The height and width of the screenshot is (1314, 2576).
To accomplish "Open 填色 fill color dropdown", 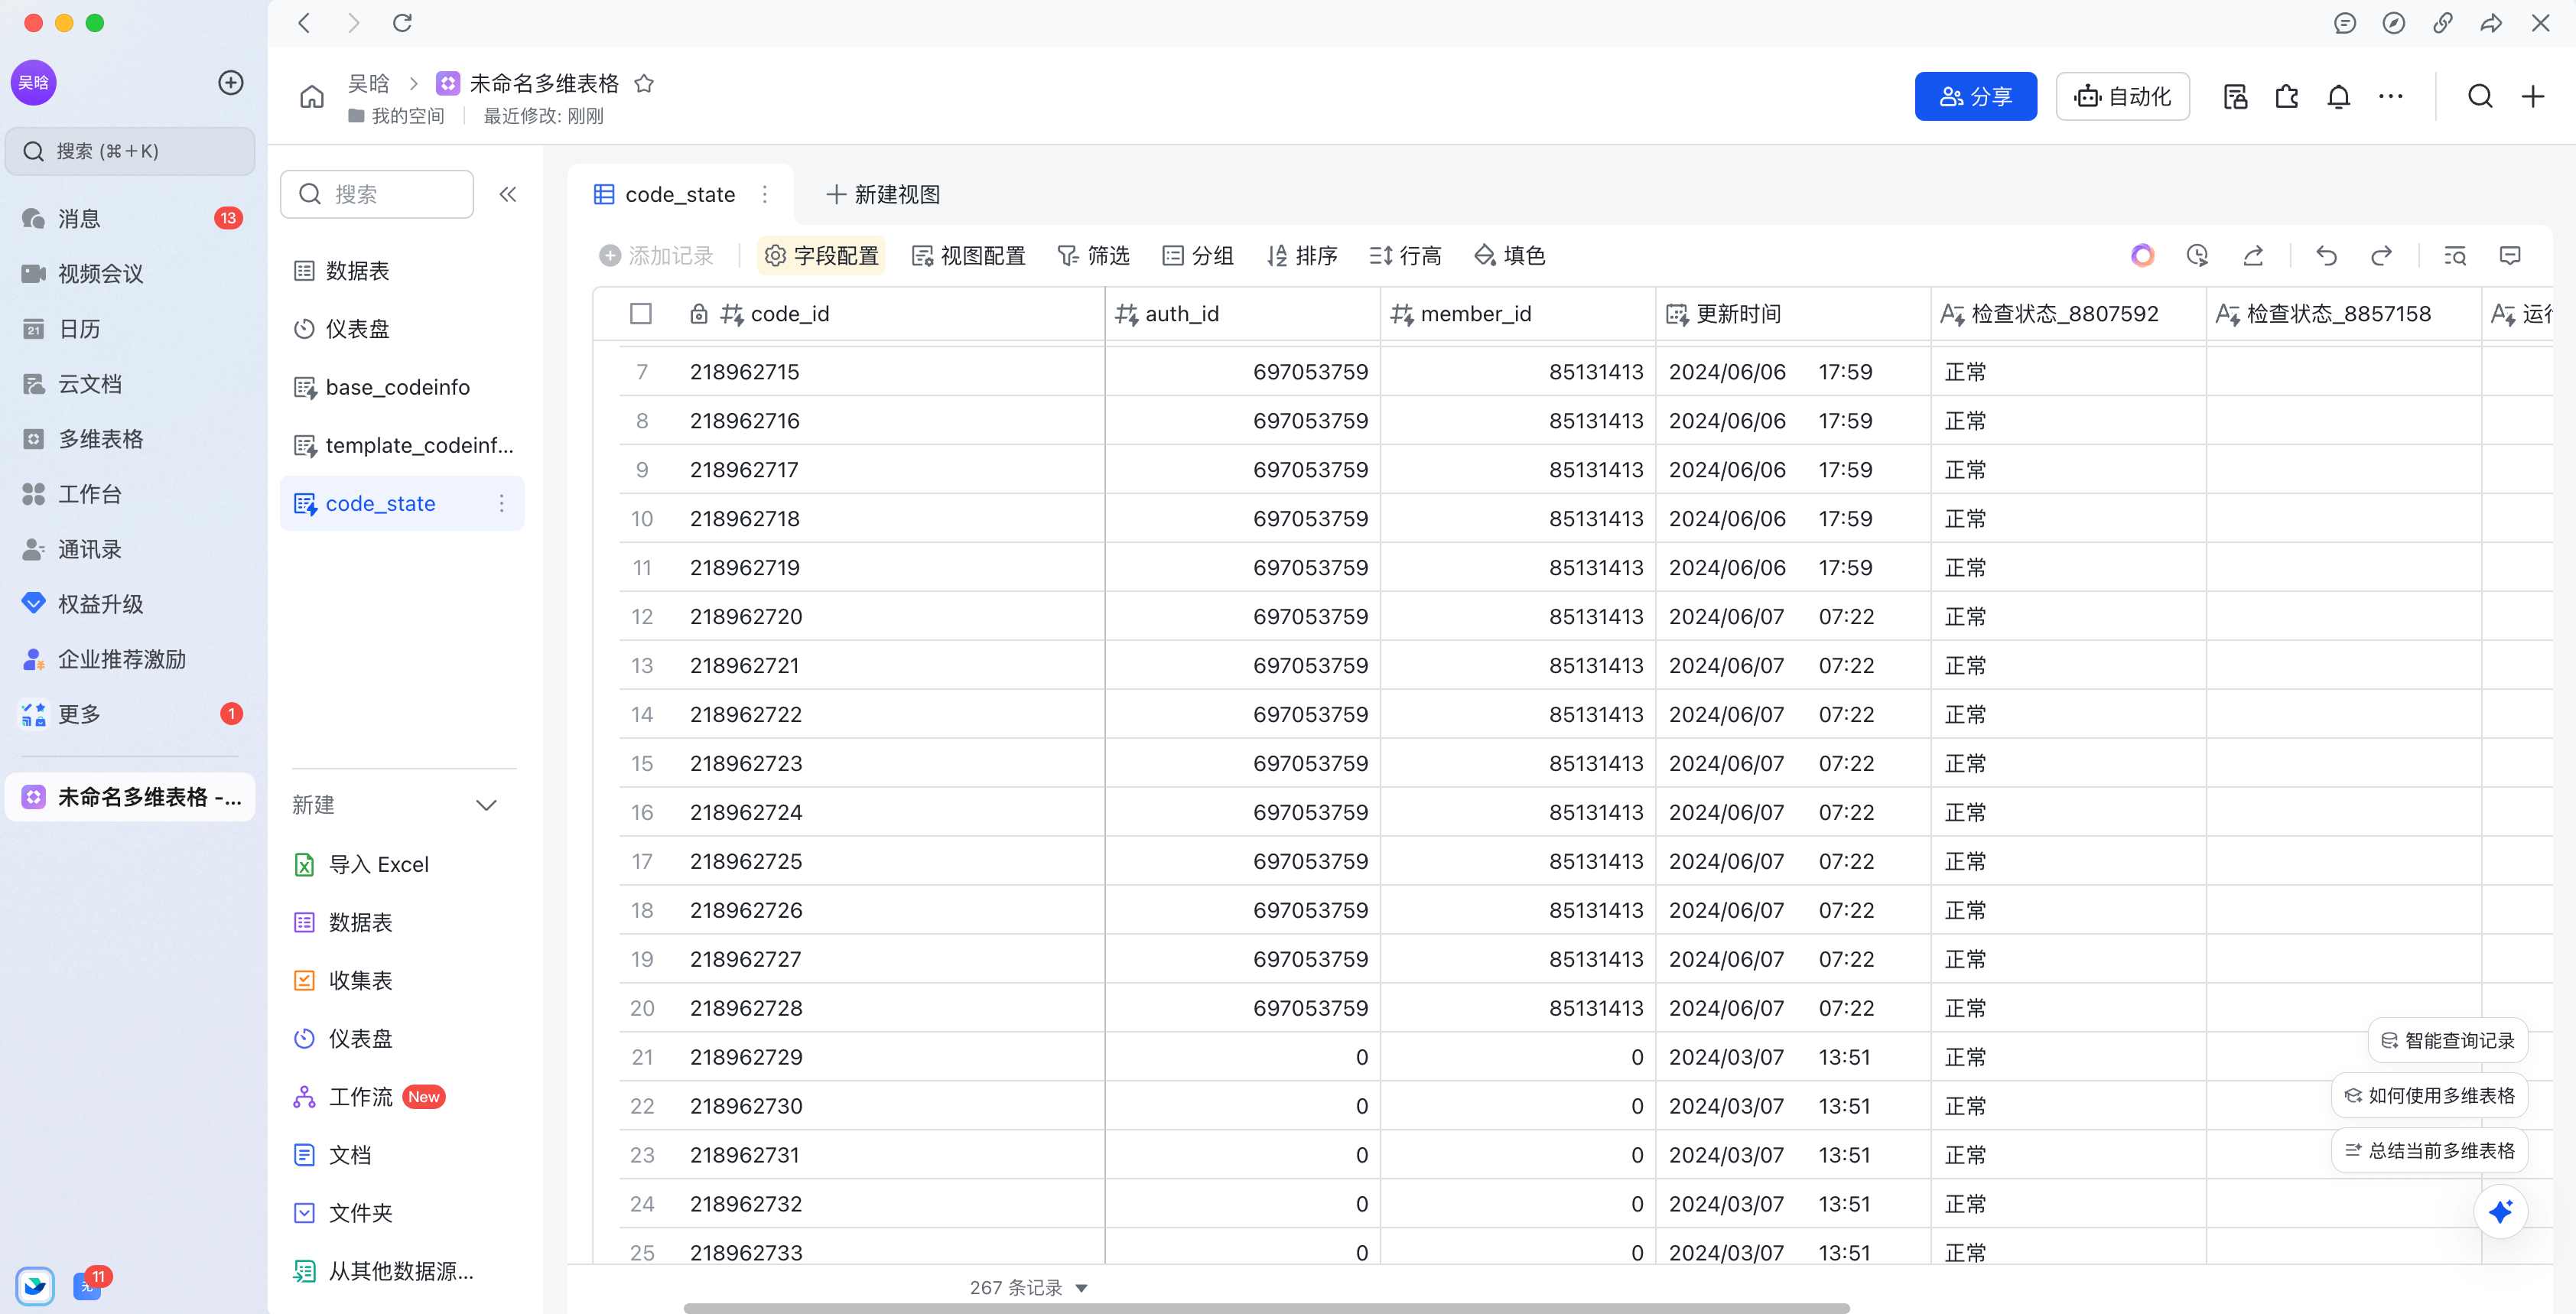I will pos(1510,255).
